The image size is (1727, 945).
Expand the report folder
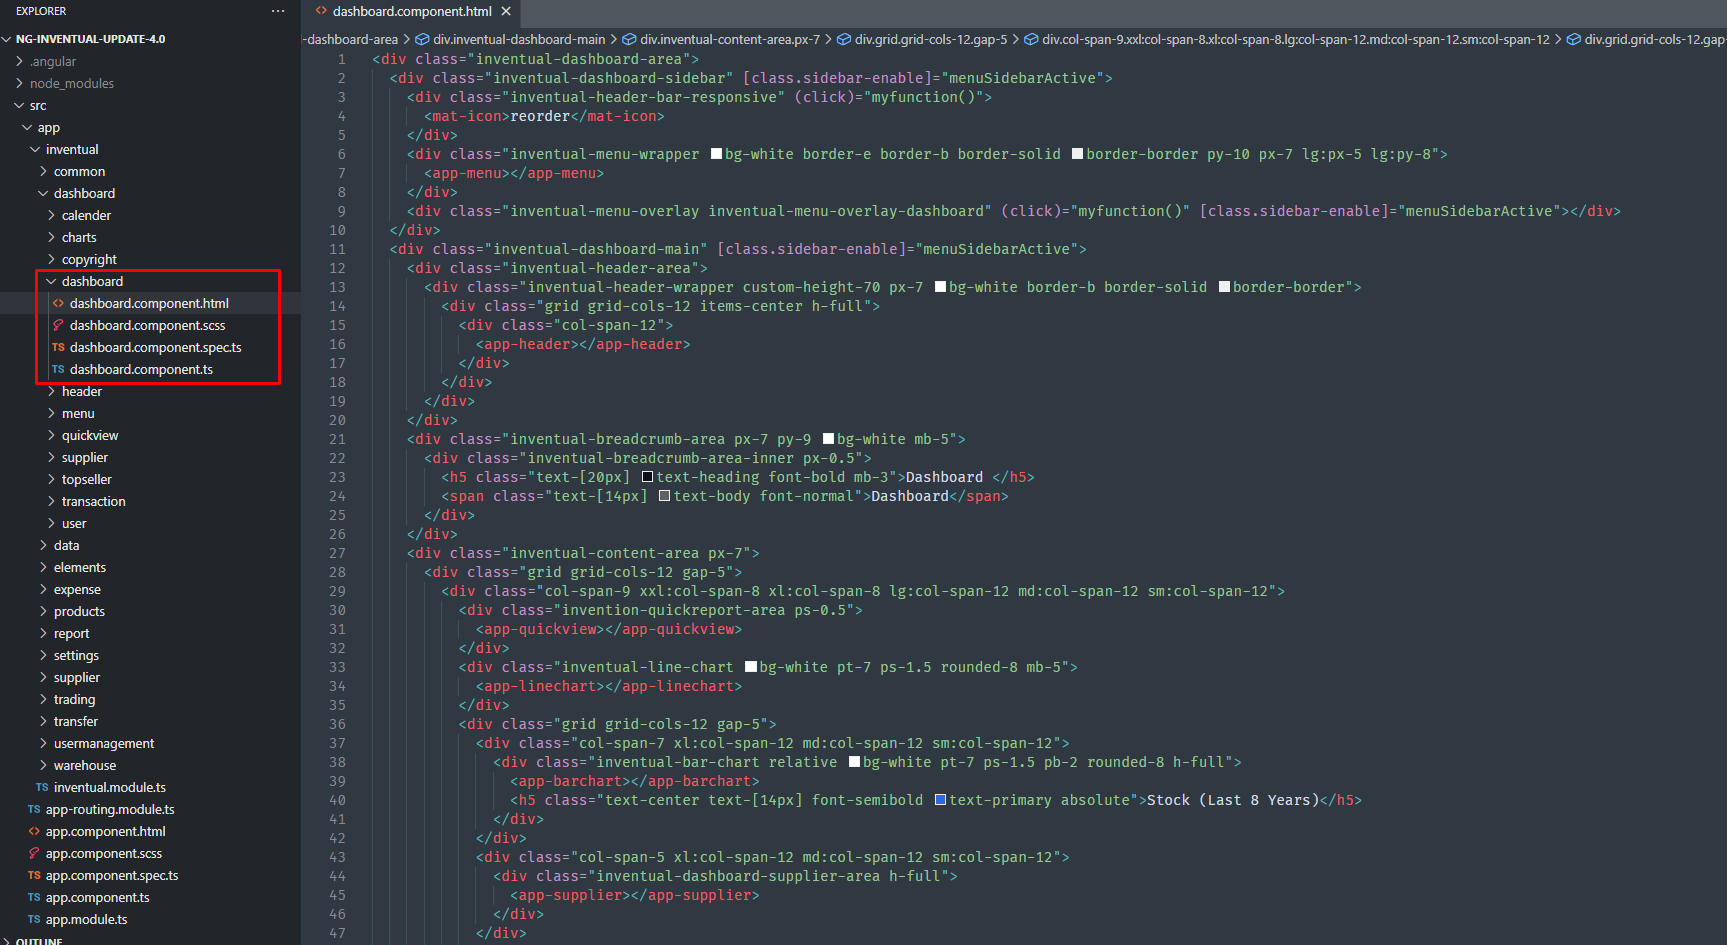click(x=43, y=633)
